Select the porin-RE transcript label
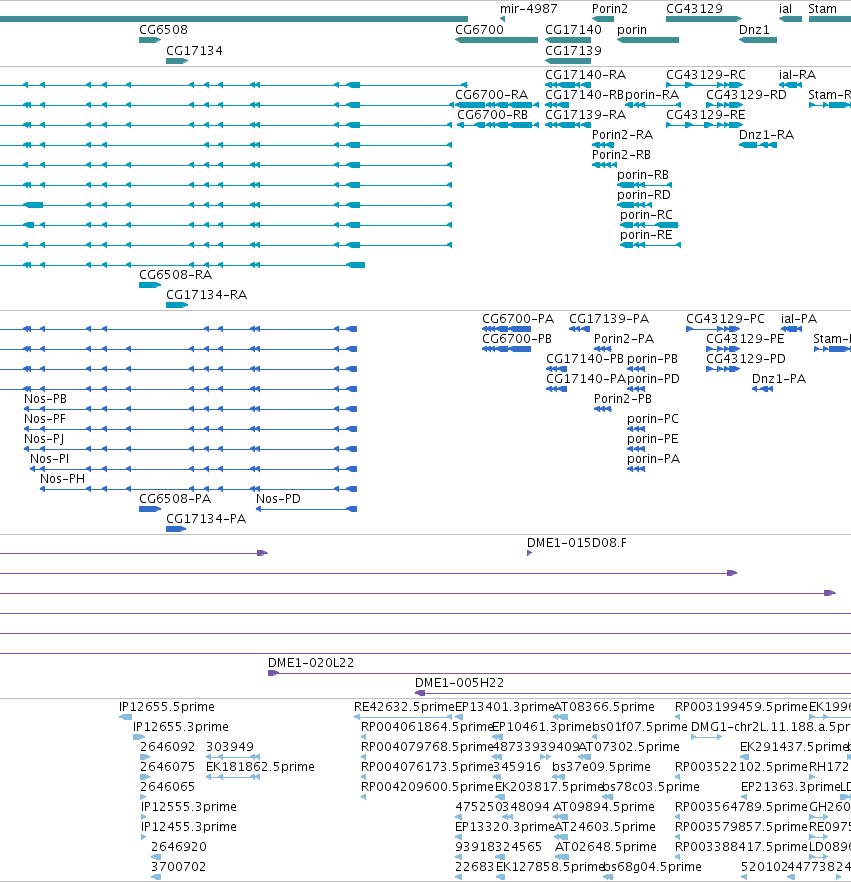 click(646, 235)
